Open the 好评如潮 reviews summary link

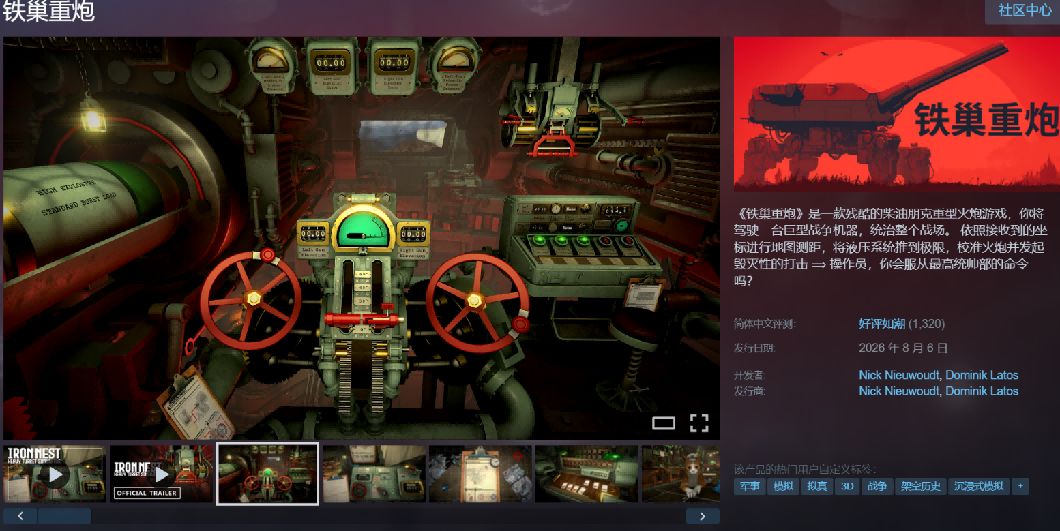point(882,323)
